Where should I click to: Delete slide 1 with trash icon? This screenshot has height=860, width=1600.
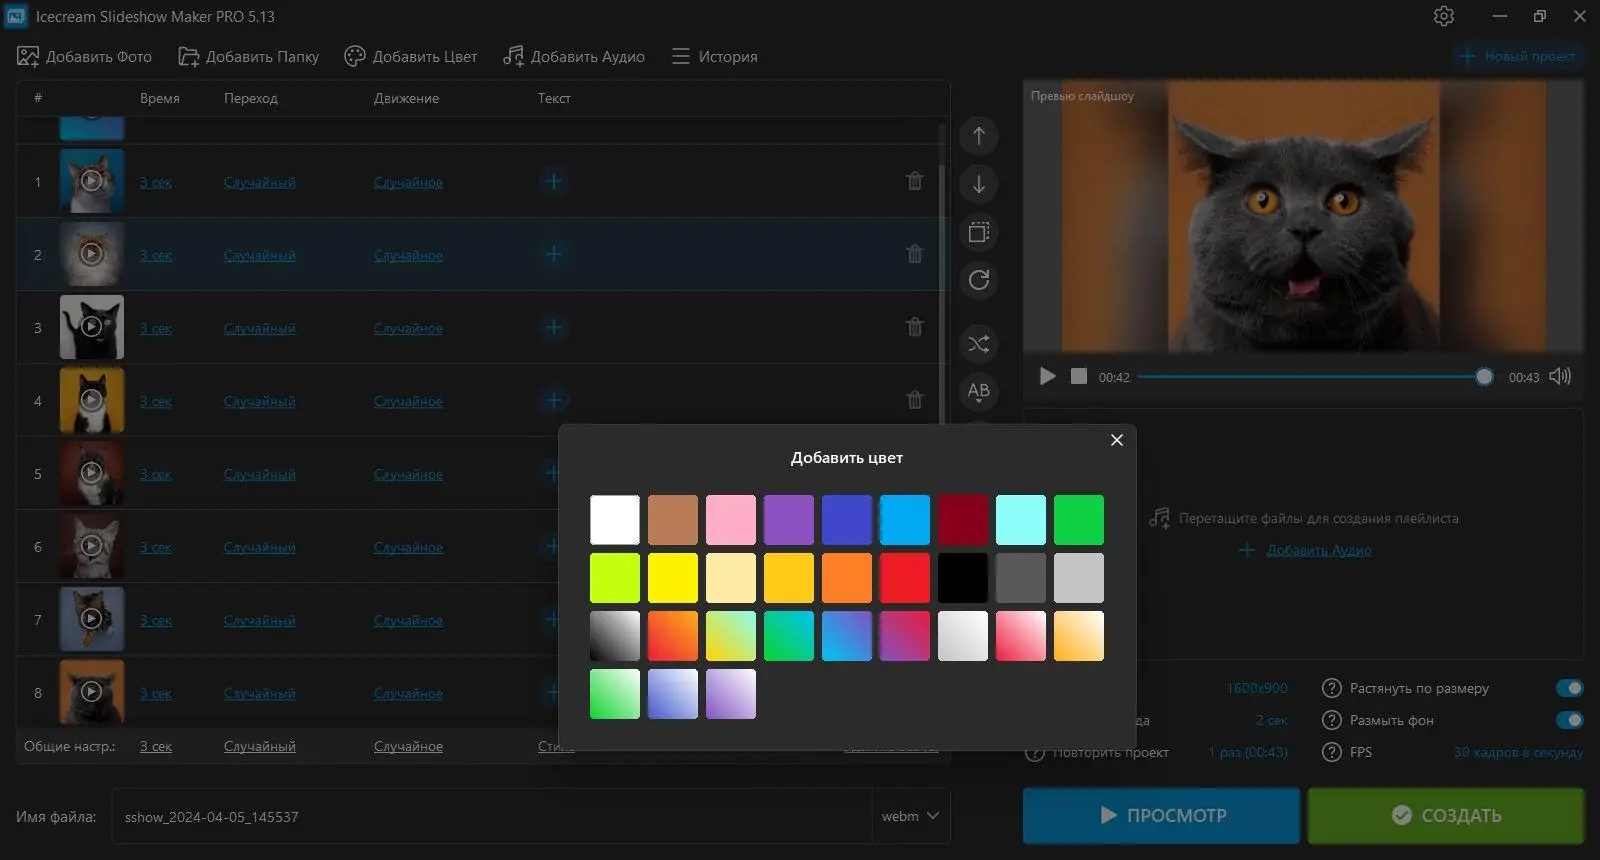[914, 181]
